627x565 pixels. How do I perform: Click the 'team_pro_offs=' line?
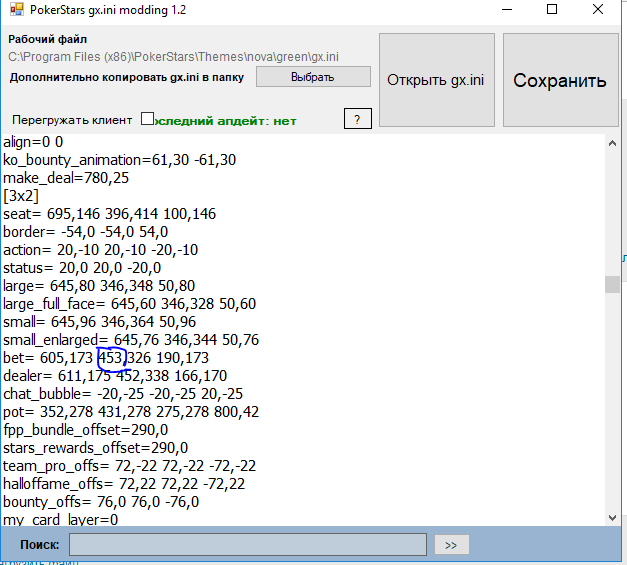coord(130,466)
